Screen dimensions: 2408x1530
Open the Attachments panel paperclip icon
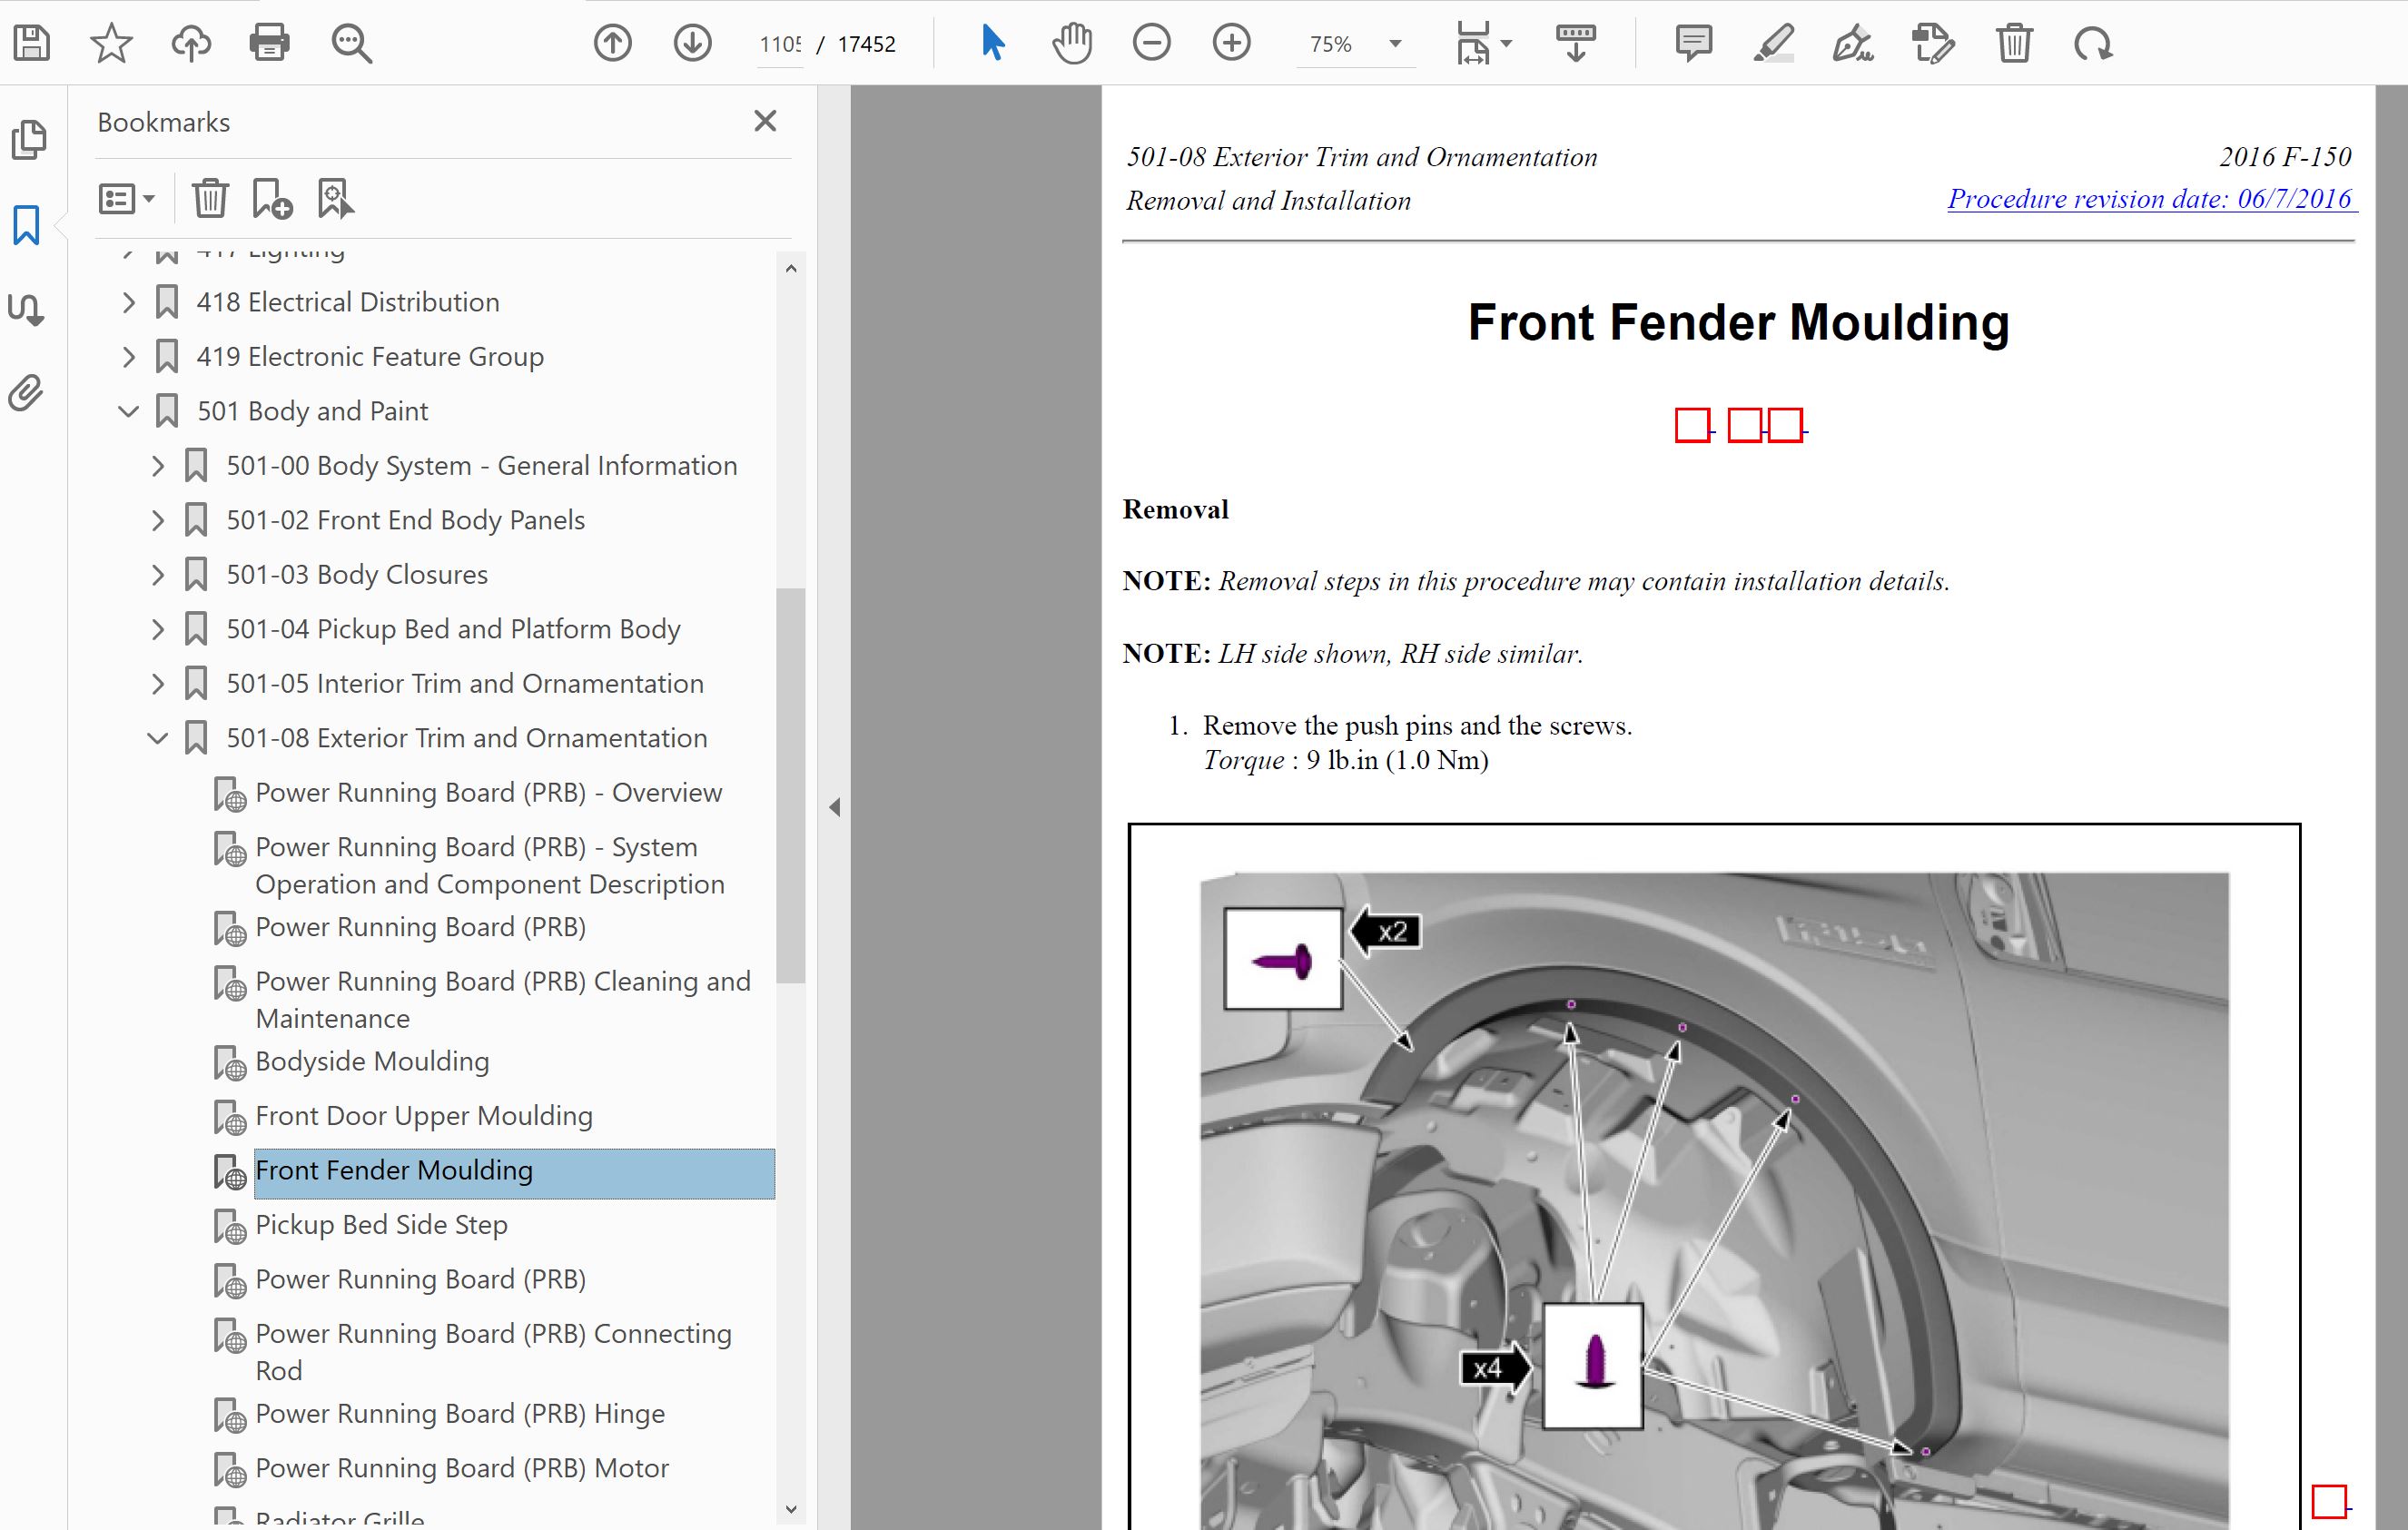[27, 393]
